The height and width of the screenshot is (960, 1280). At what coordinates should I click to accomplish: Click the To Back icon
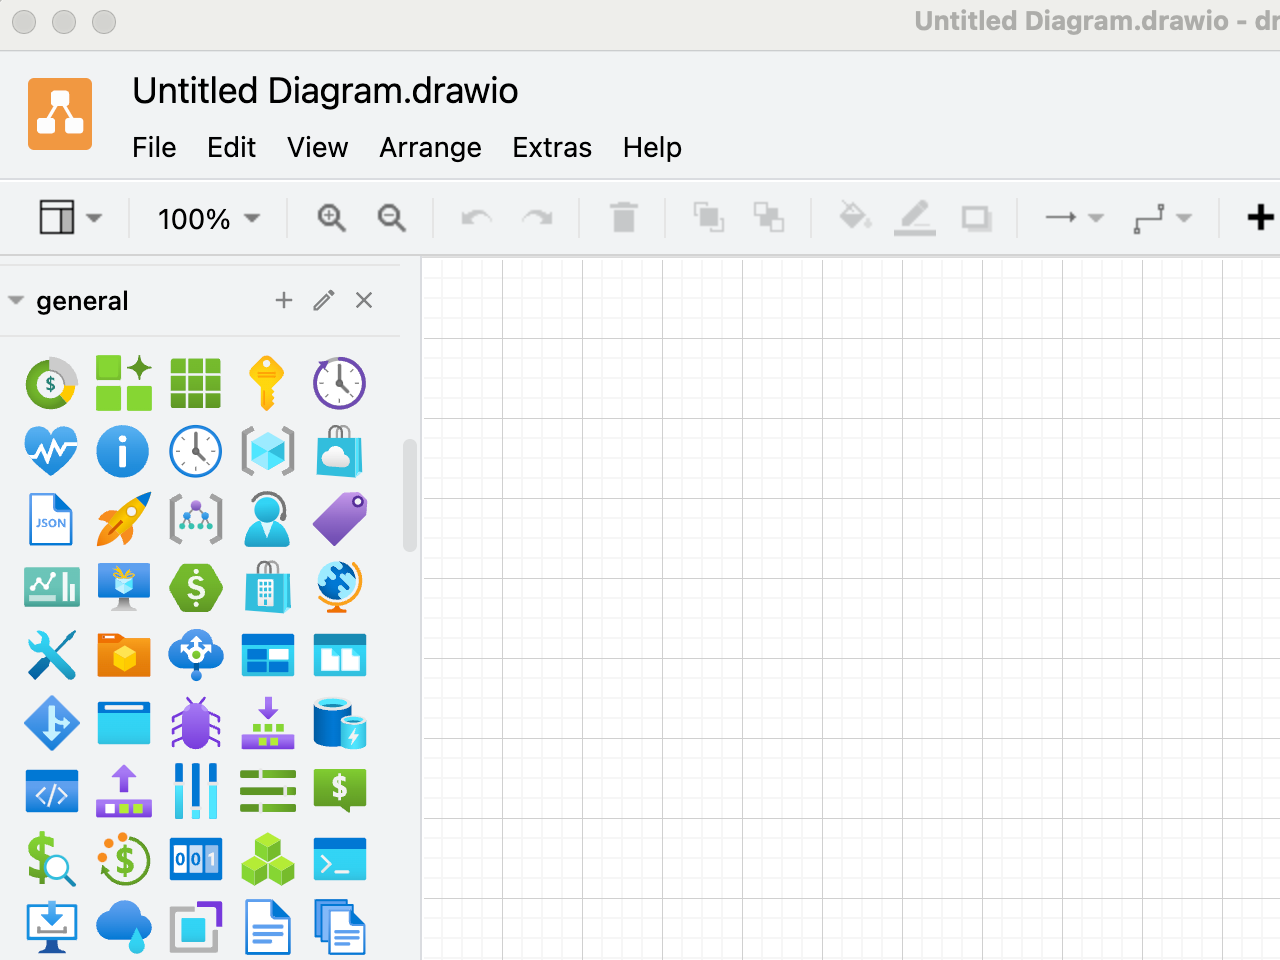coord(768,217)
